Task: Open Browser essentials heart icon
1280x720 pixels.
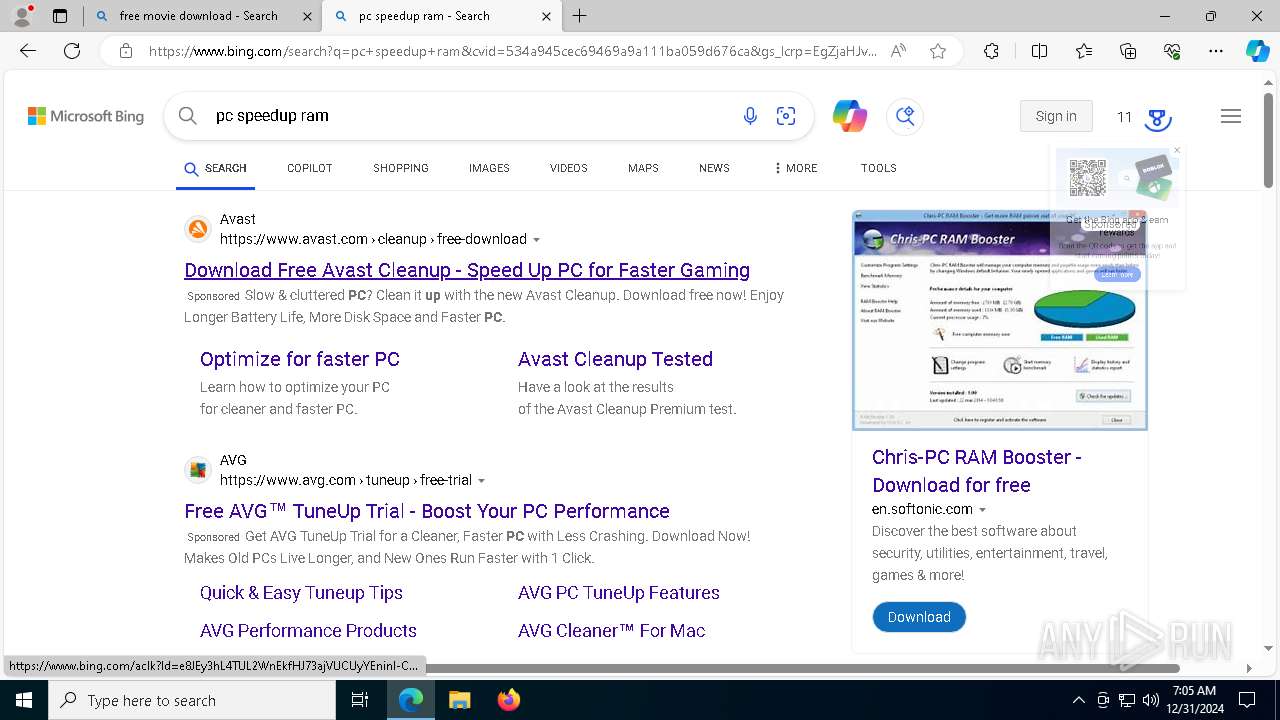Action: pos(1172,51)
